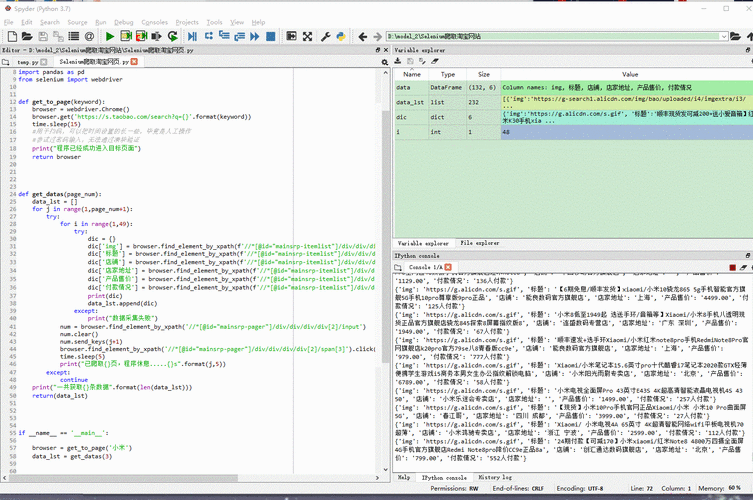Select the IPython console bottom tab
The image size is (753, 500).
(x=444, y=477)
